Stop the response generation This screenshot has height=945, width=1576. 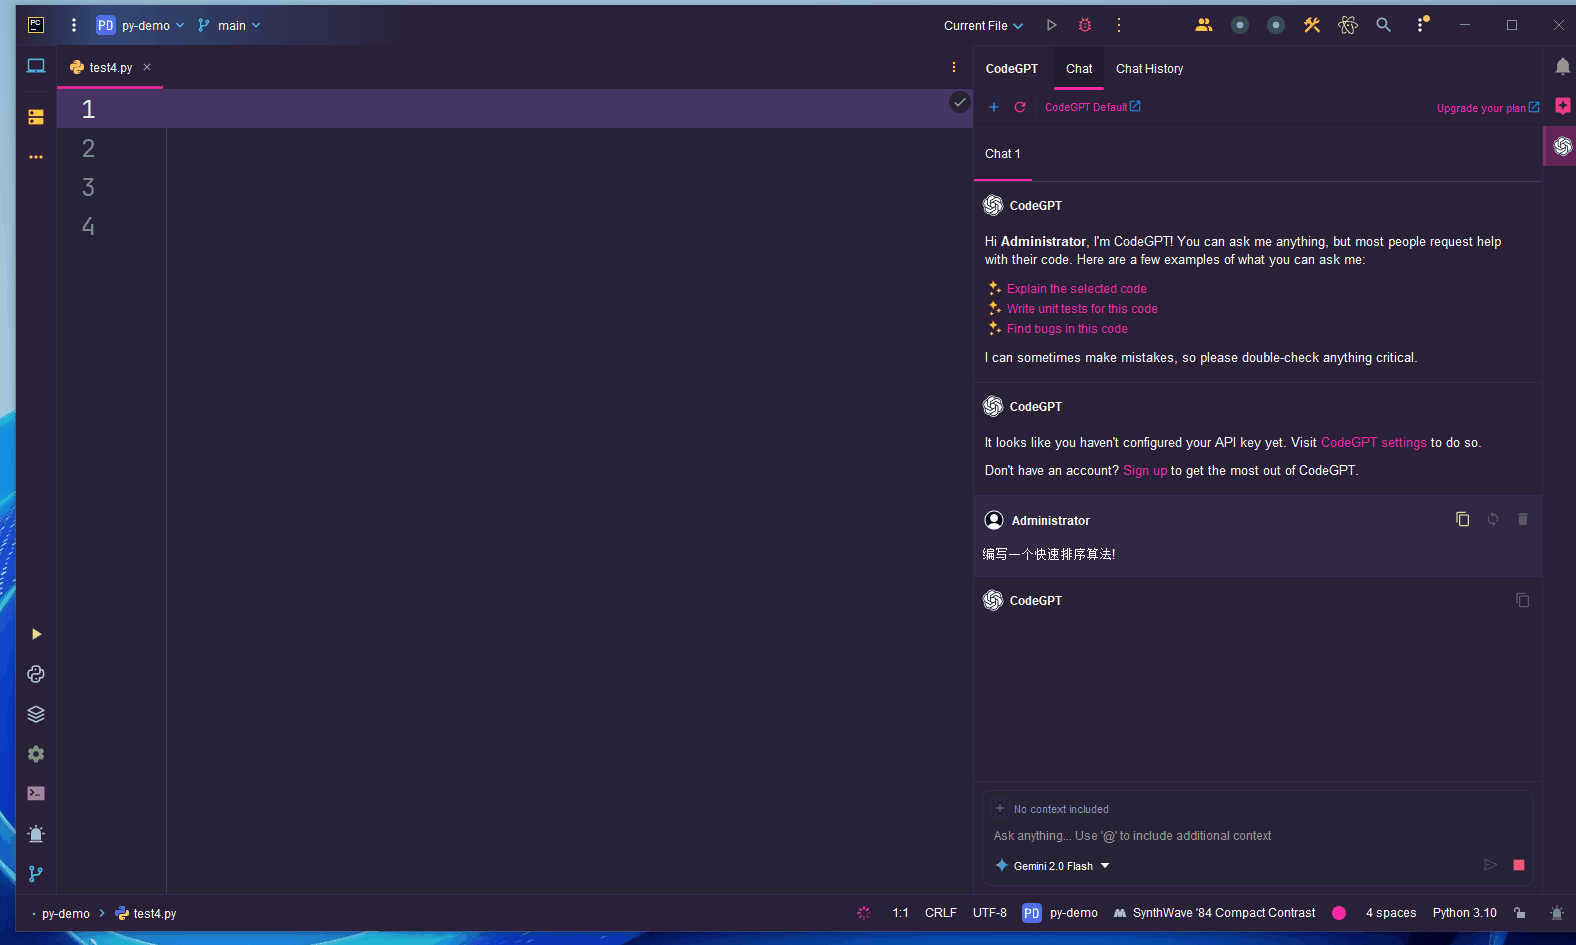[x=1519, y=865]
